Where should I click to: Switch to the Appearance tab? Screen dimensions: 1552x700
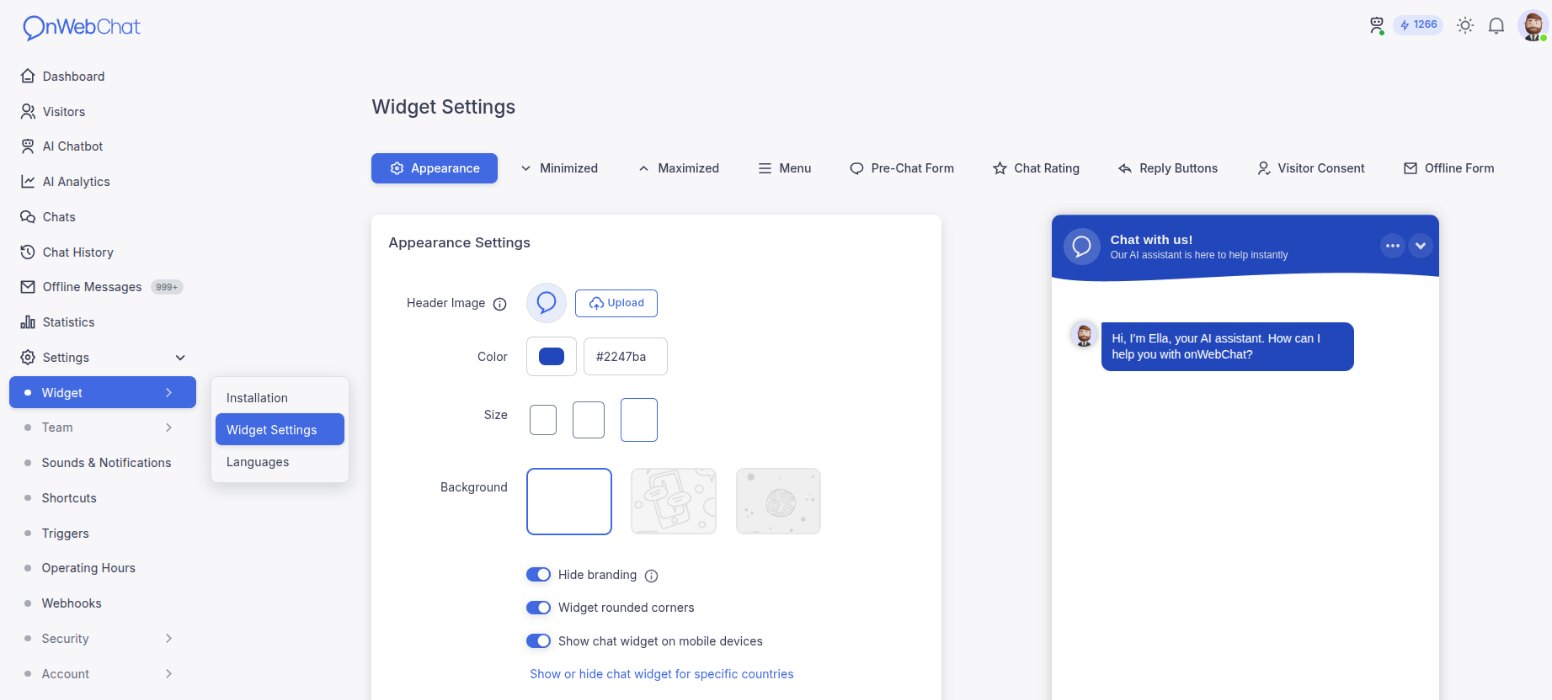(x=434, y=168)
